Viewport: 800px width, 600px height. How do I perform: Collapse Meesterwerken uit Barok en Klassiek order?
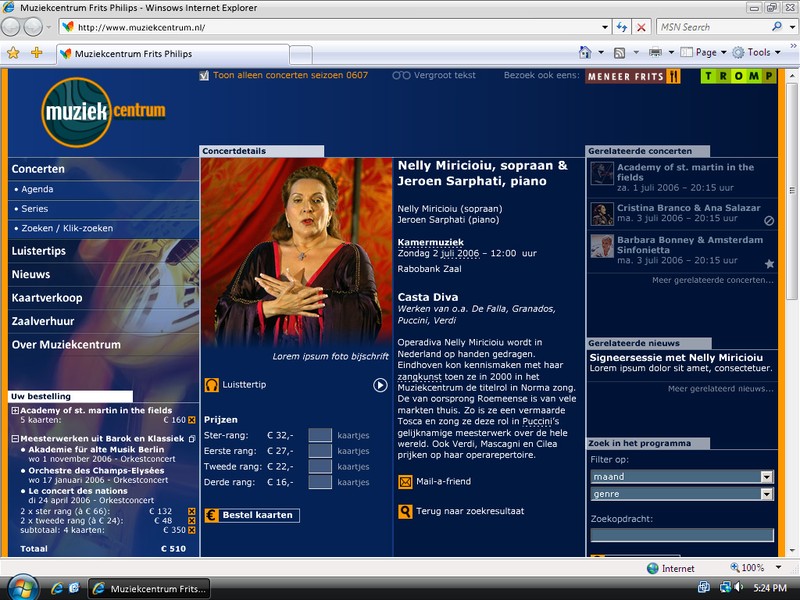coord(15,438)
